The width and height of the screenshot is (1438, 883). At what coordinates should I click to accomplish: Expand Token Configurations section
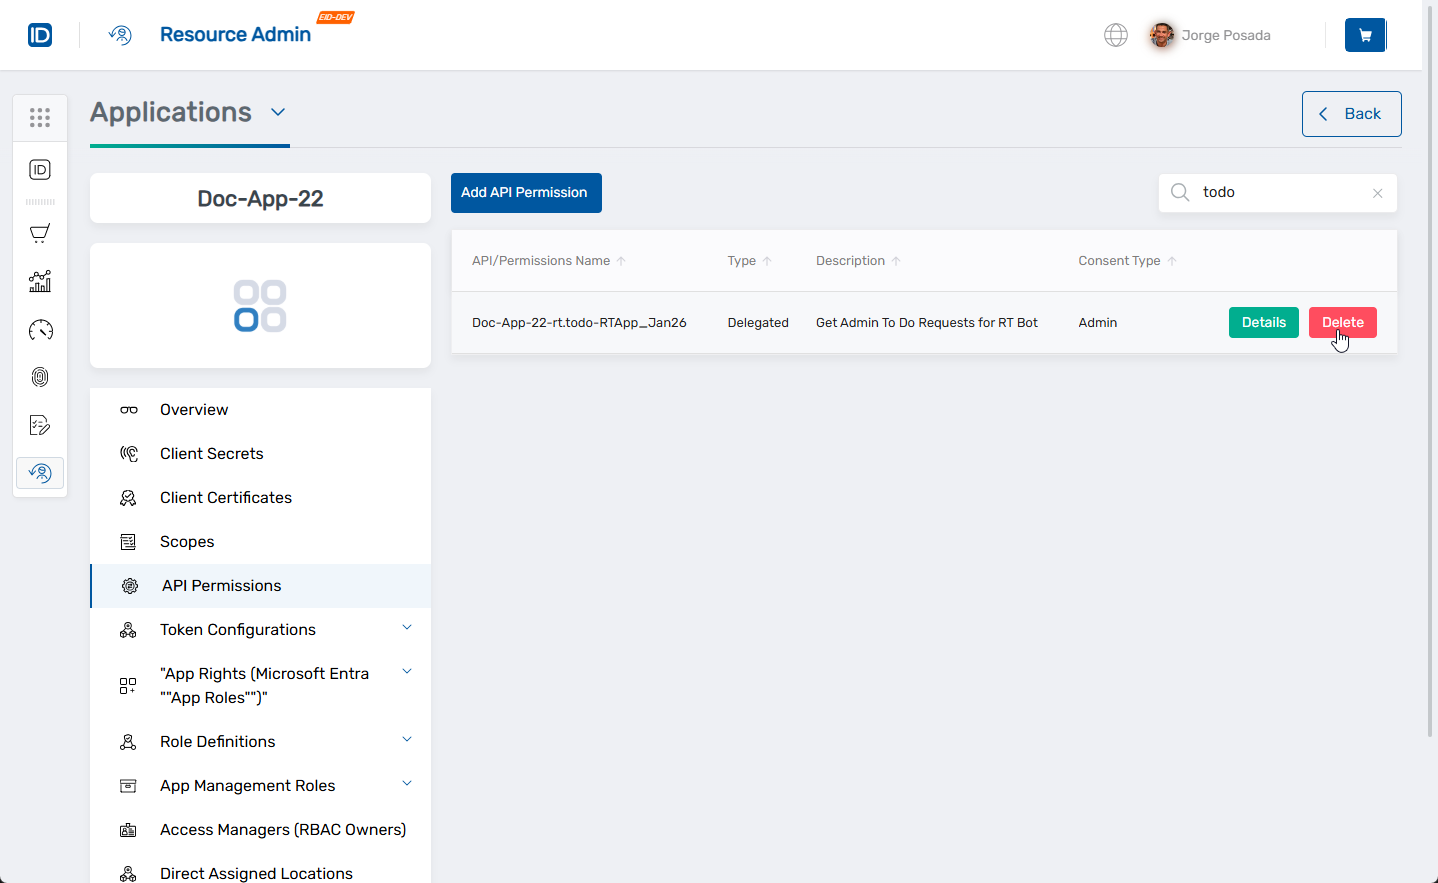tap(407, 628)
